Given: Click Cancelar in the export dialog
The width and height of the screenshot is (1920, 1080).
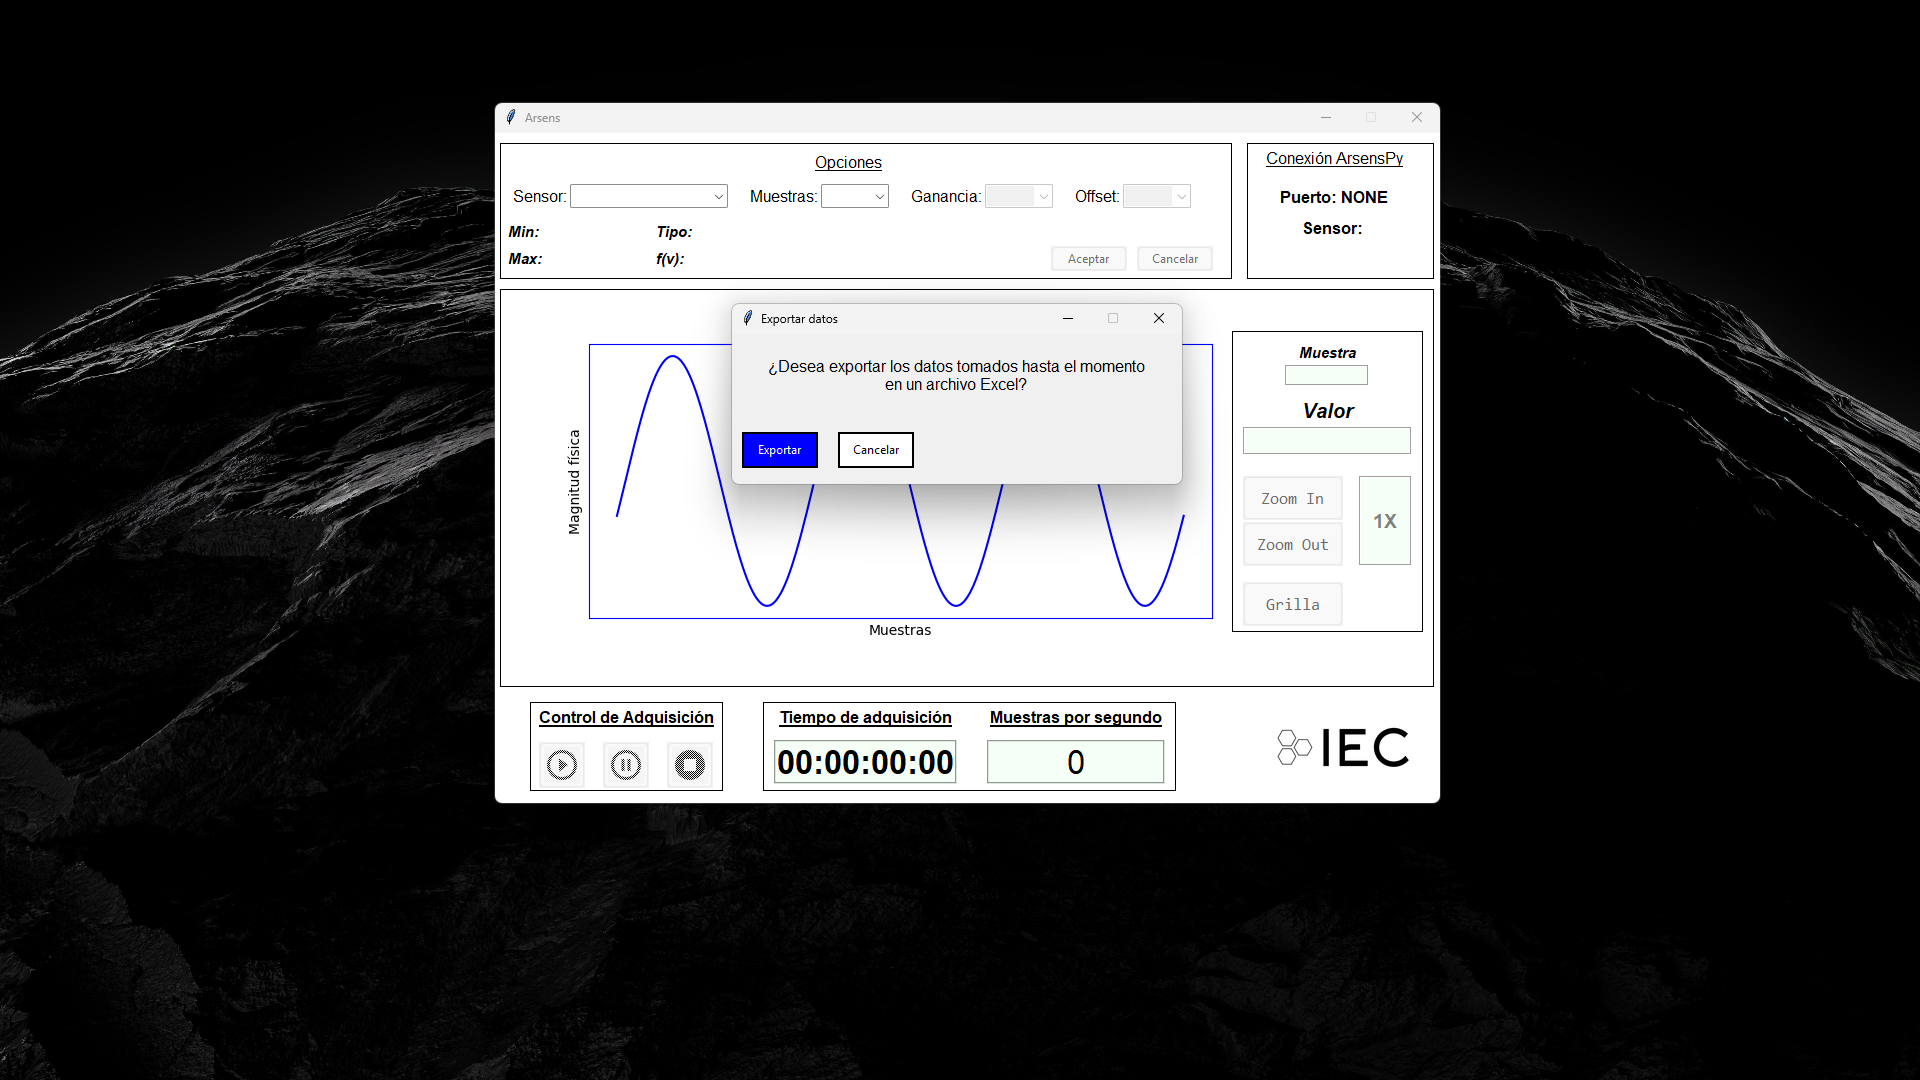Looking at the screenshot, I should pyautogui.click(x=875, y=450).
